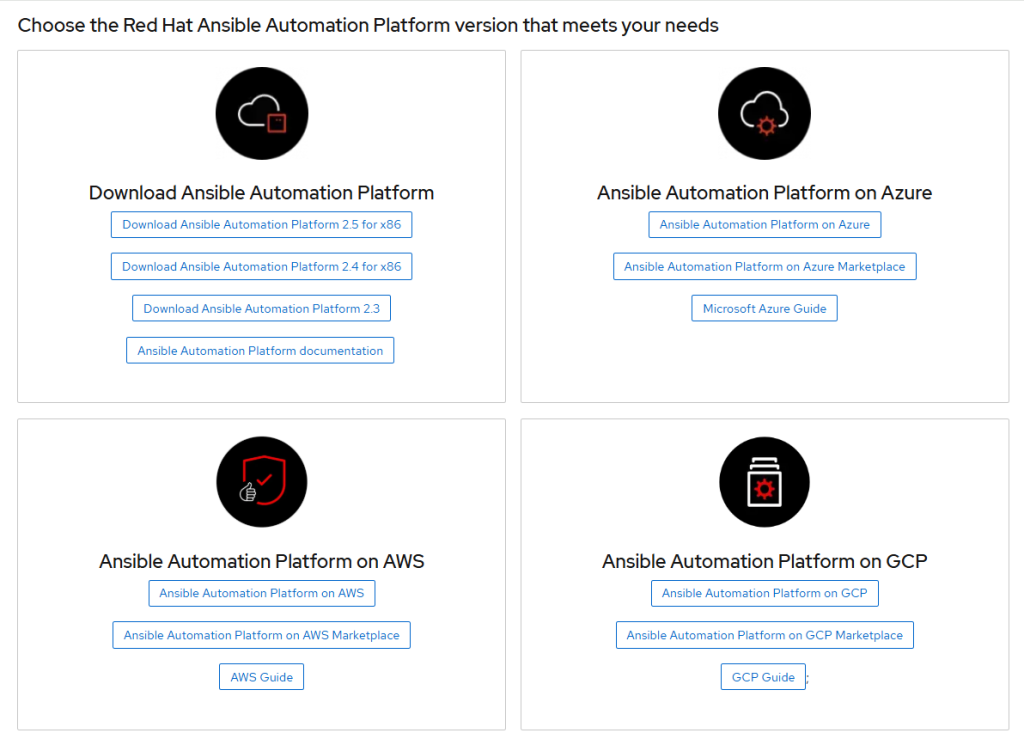The width and height of the screenshot is (1024, 739).
Task: Open Ansible Automation Platform documentation
Action: coord(260,351)
